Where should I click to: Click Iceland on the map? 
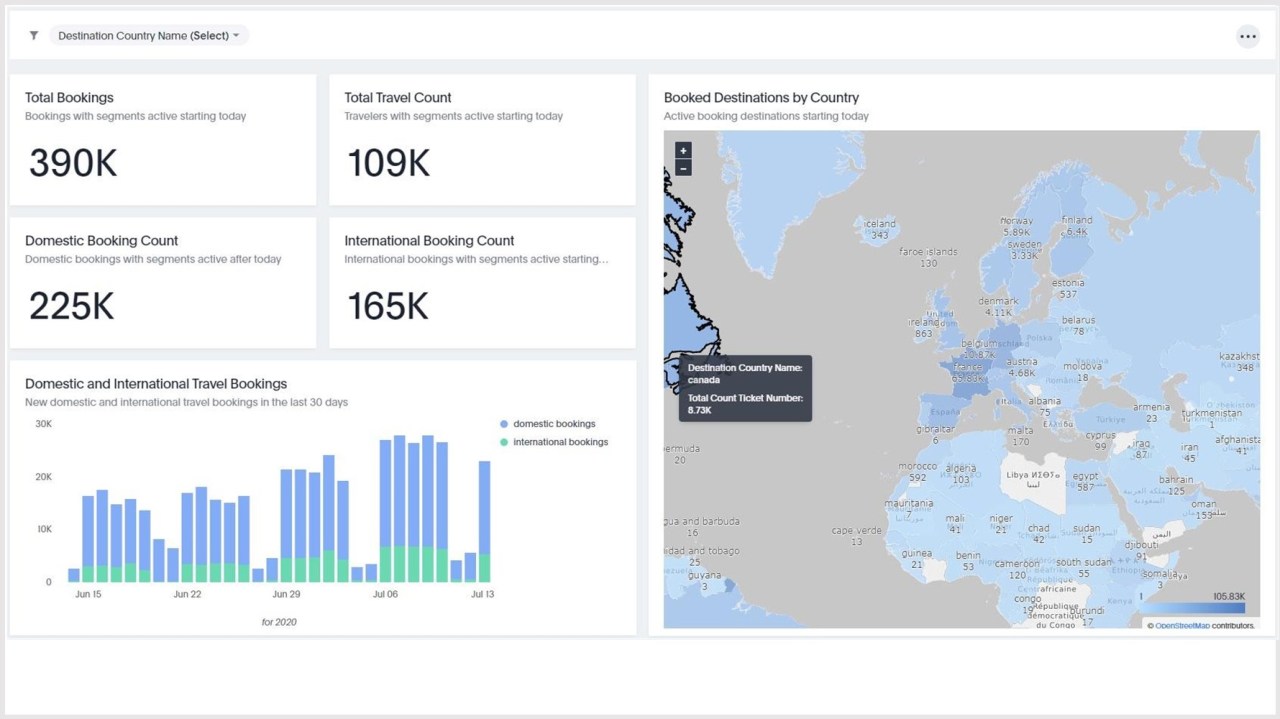tap(879, 229)
